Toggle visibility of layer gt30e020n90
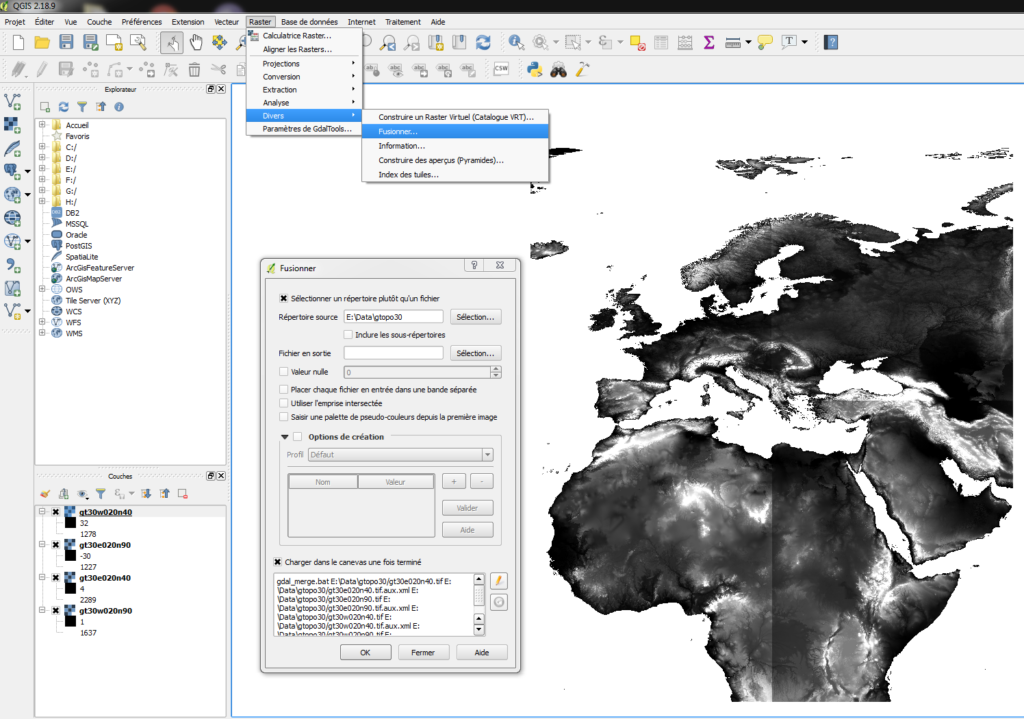The height and width of the screenshot is (719, 1024). [56, 545]
